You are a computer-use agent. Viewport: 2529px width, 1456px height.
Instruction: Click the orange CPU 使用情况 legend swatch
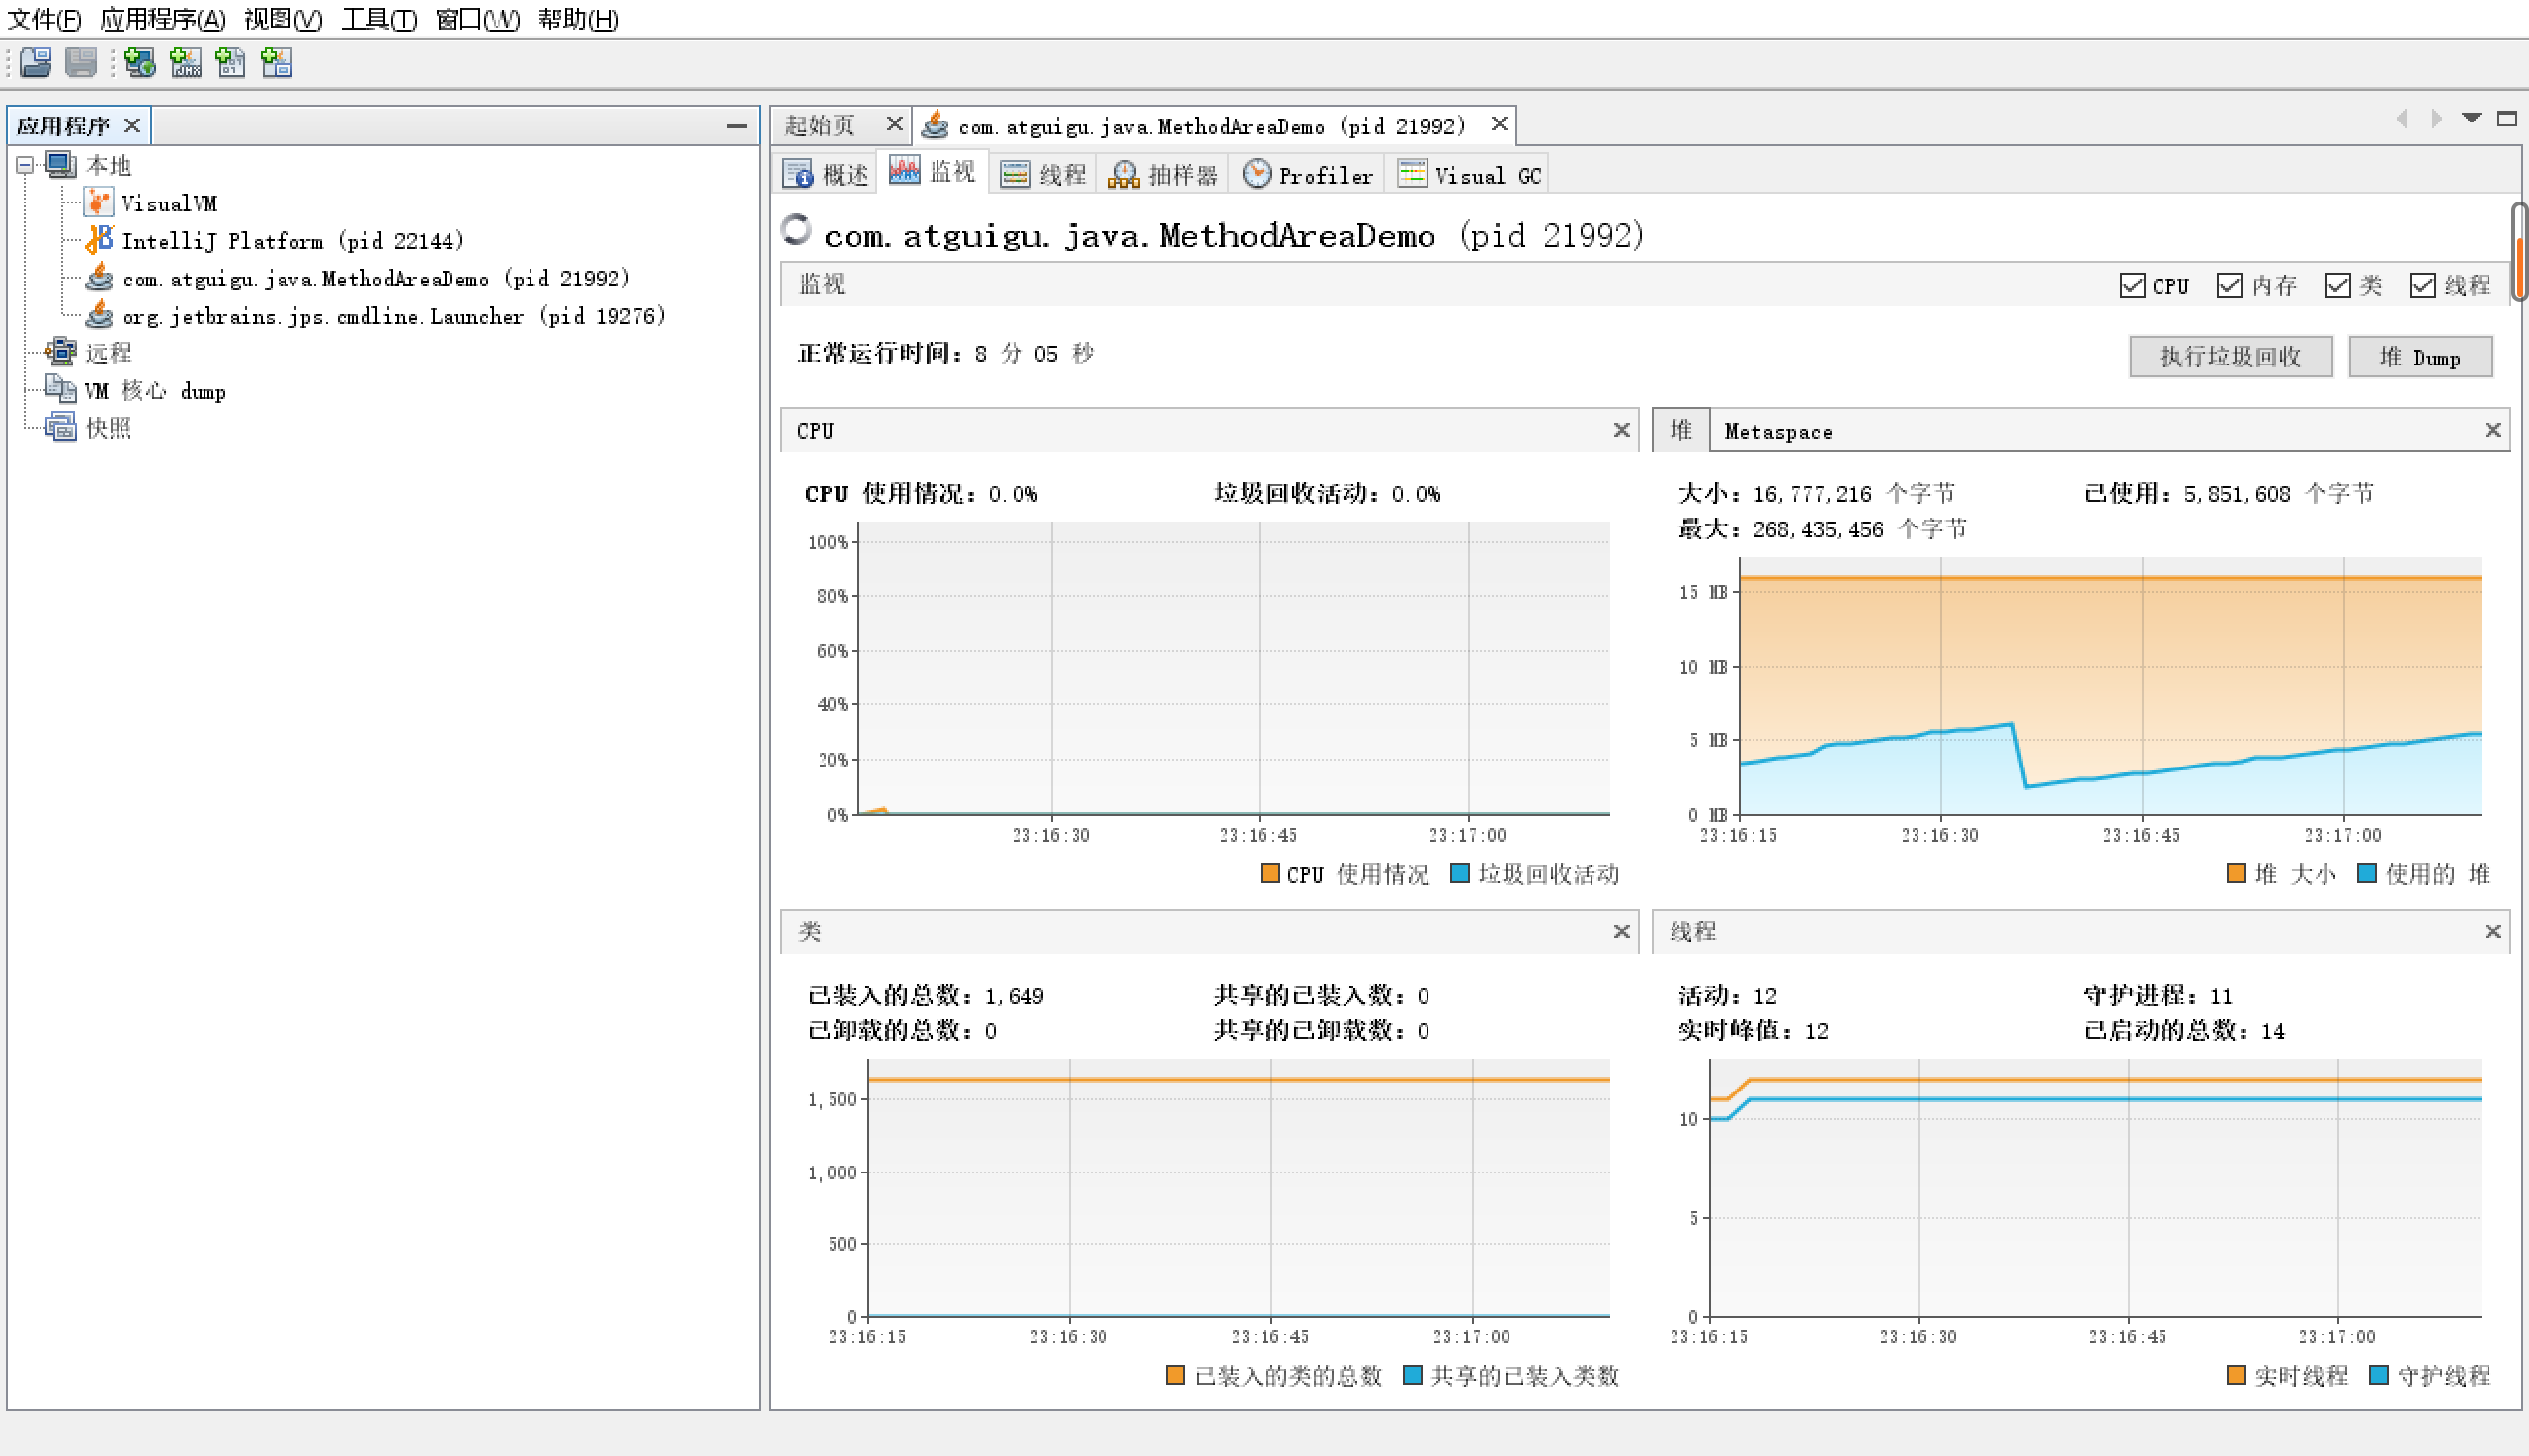point(1270,873)
